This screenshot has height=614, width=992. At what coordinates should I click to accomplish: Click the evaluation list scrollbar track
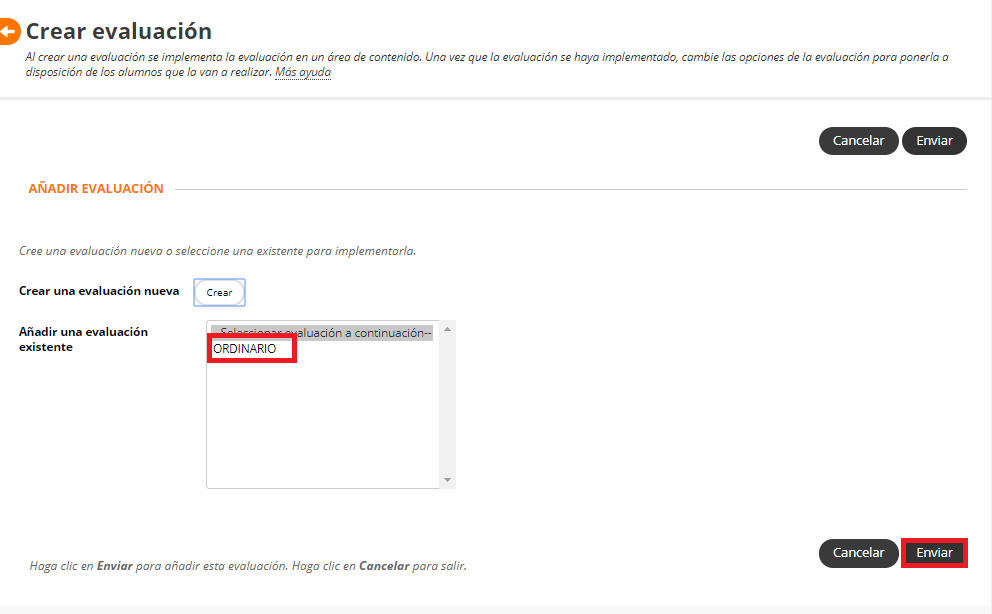(447, 405)
